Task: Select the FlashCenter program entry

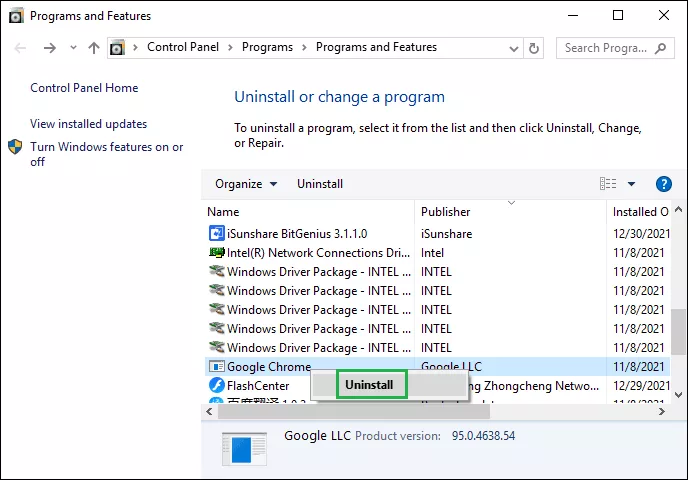Action: (437, 386)
